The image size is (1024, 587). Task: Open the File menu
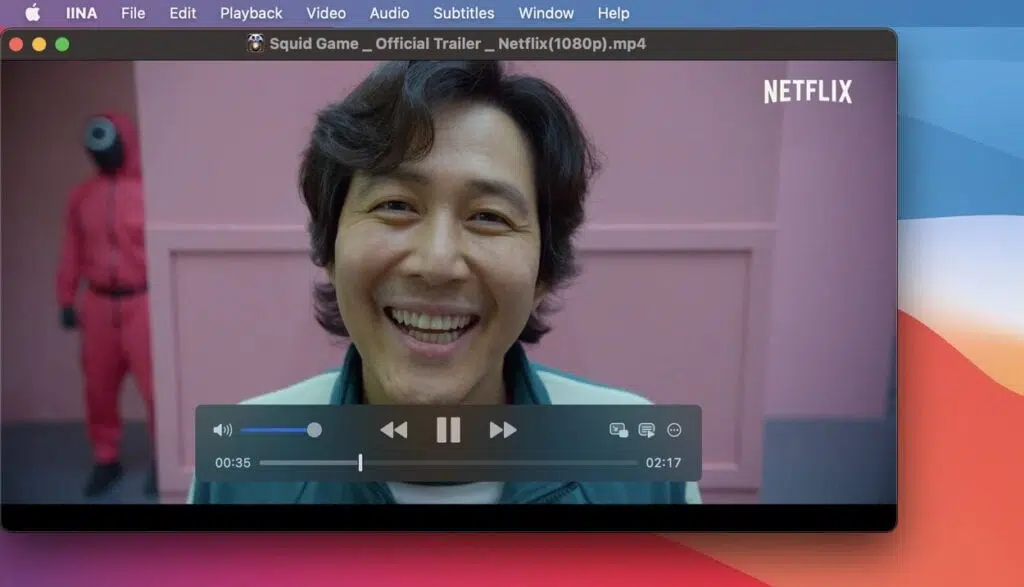point(133,13)
